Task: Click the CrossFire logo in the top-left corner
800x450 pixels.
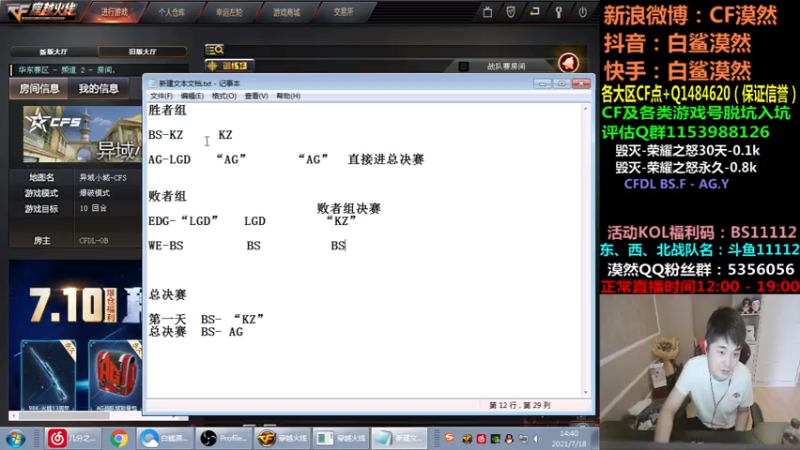Action: pyautogui.click(x=42, y=12)
